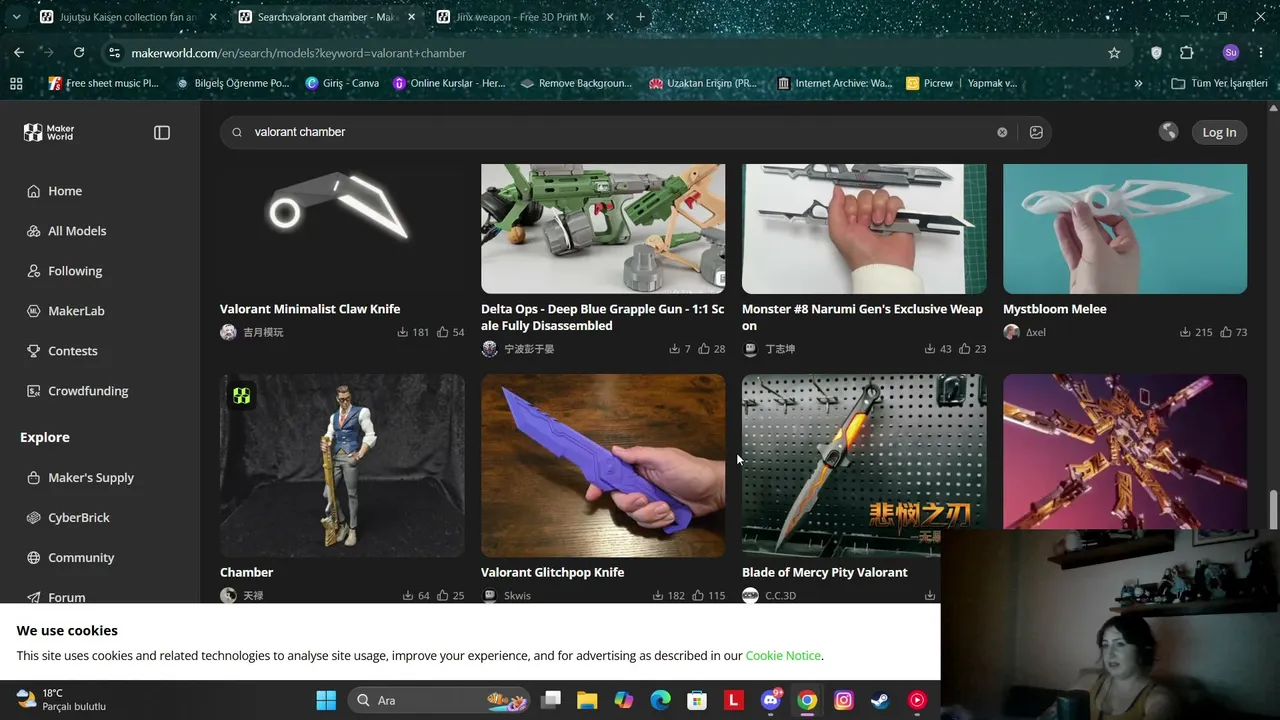Open File Explorer from the taskbar
This screenshot has height=720, width=1280.
[x=587, y=700]
